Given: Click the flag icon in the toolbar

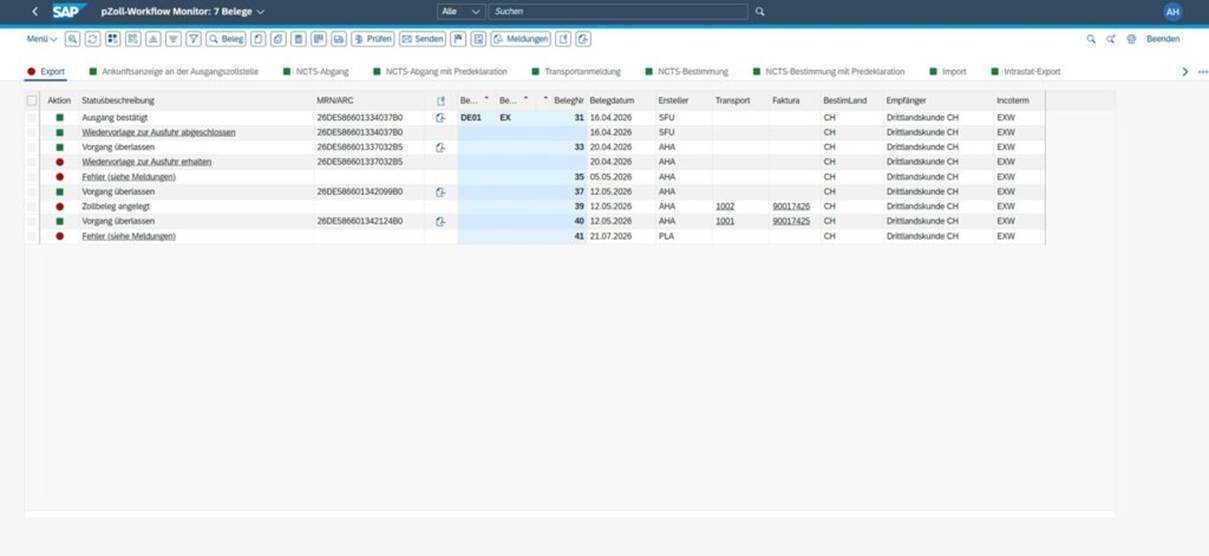Looking at the screenshot, I should (459, 39).
